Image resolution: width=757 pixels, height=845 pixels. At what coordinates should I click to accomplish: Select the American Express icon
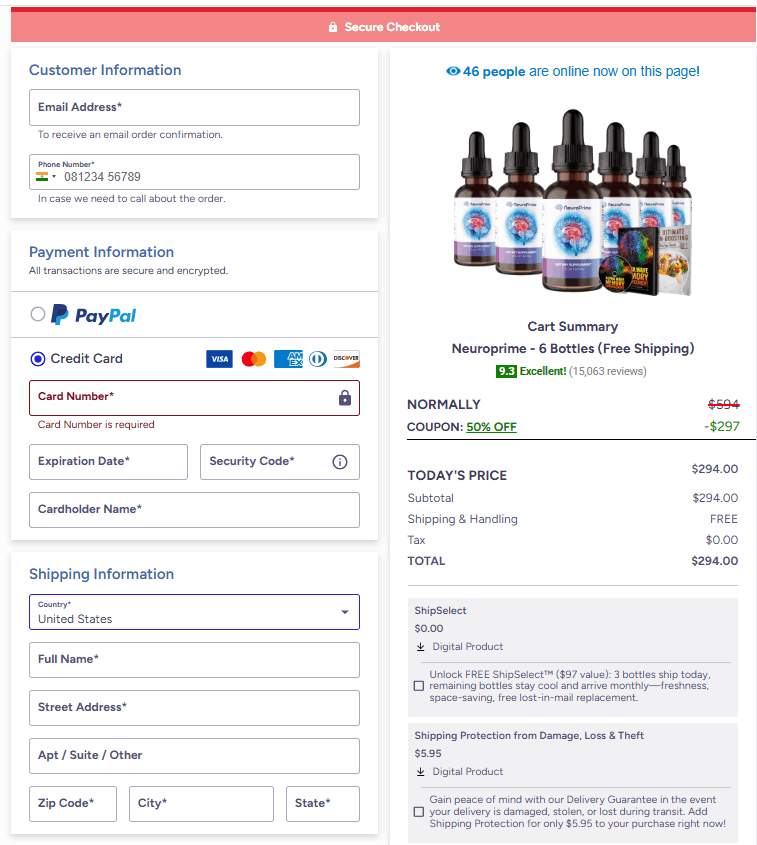pos(288,359)
